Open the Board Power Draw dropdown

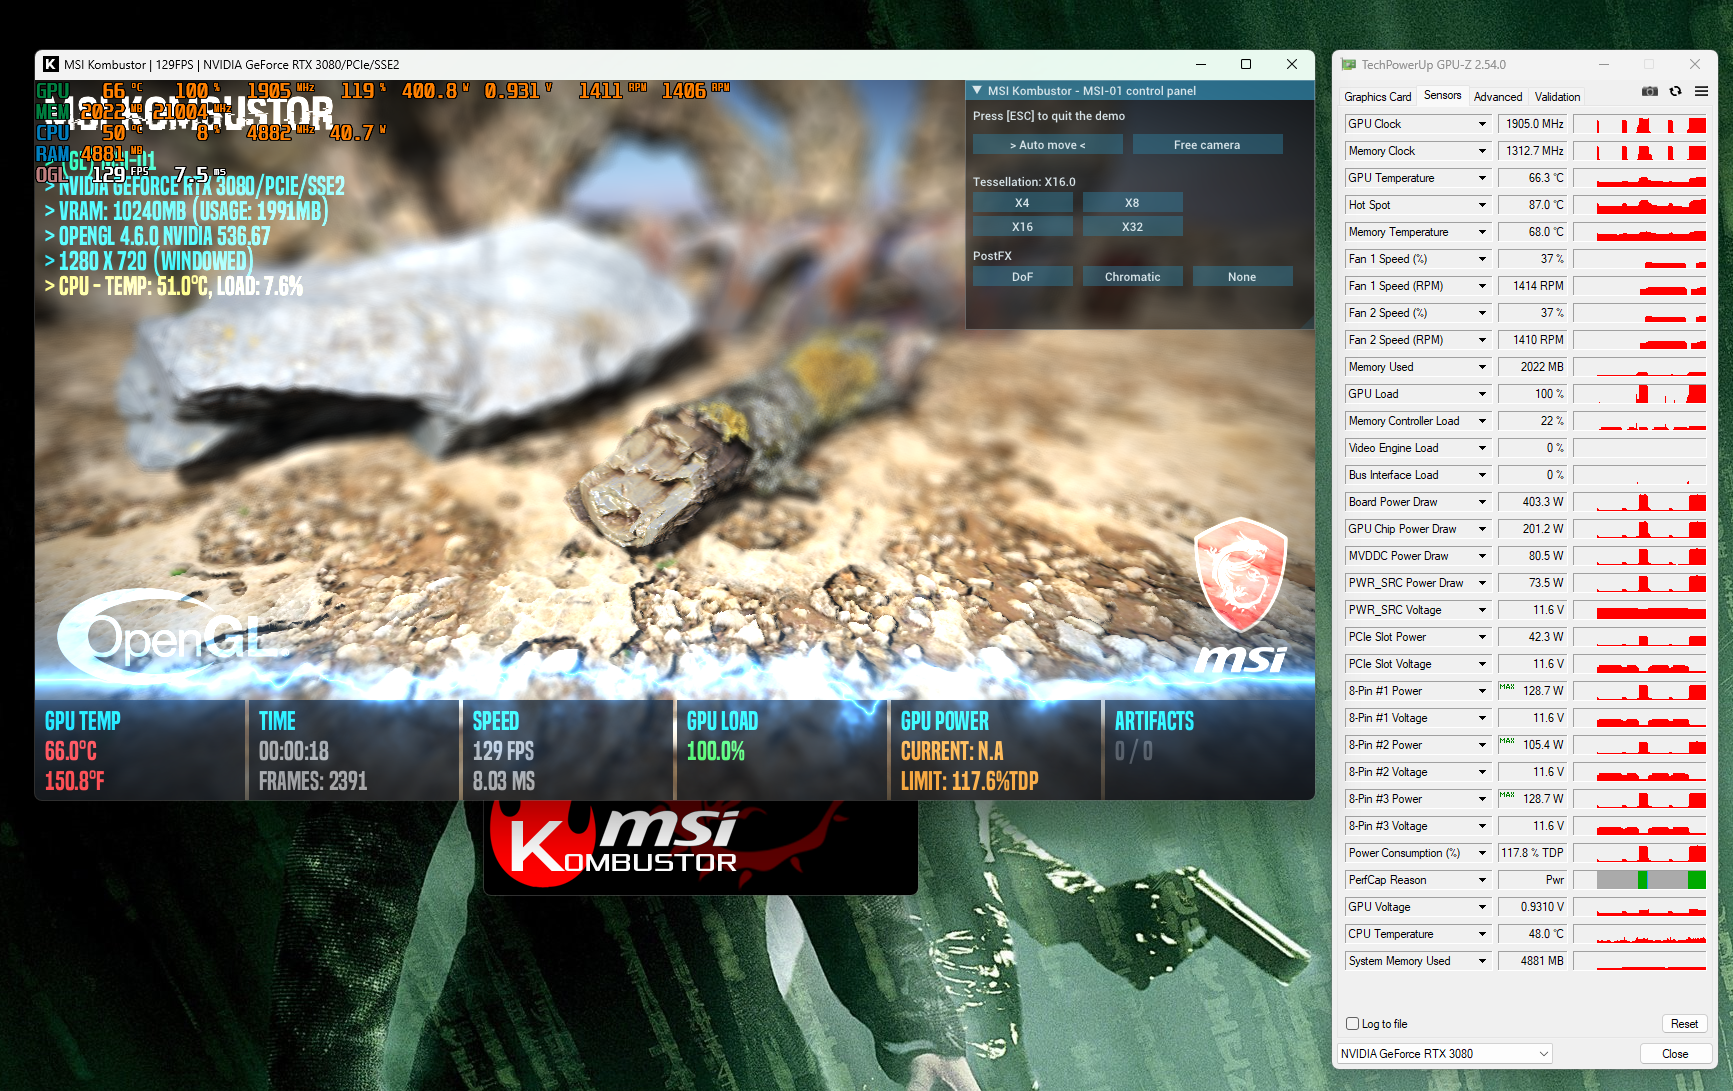coord(1482,502)
